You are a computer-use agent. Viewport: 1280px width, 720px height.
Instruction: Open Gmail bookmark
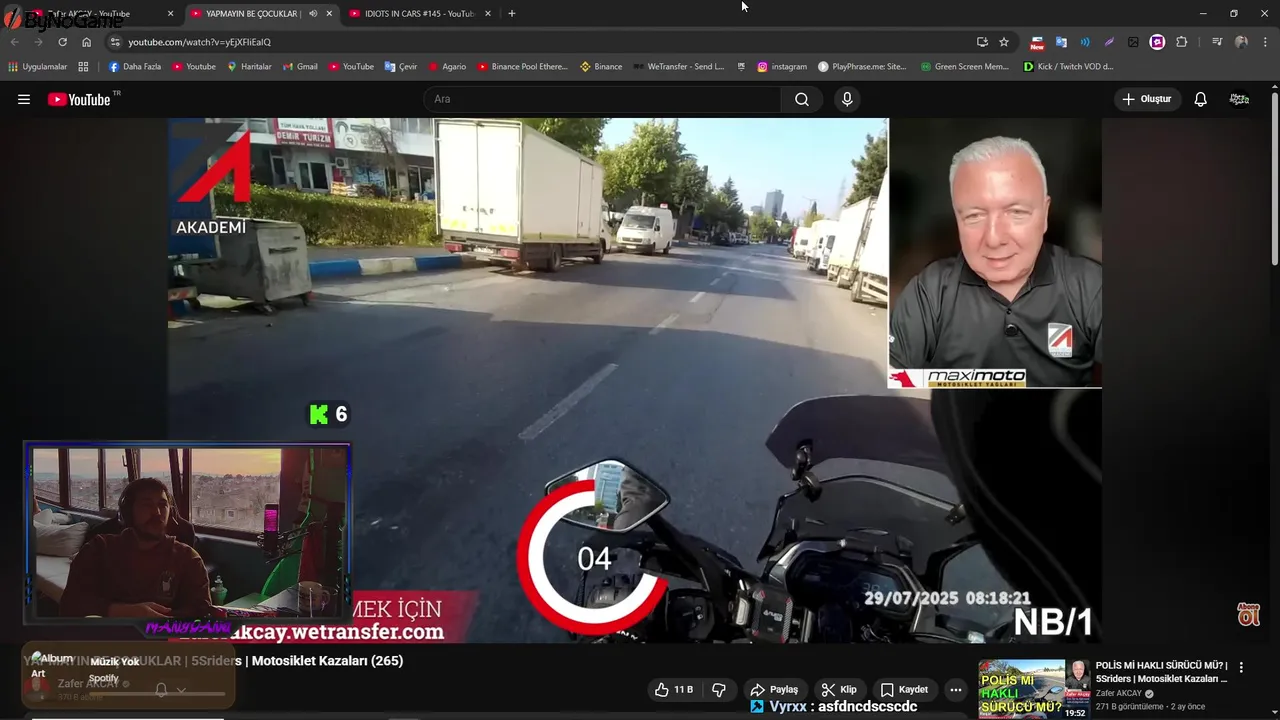[x=300, y=67]
